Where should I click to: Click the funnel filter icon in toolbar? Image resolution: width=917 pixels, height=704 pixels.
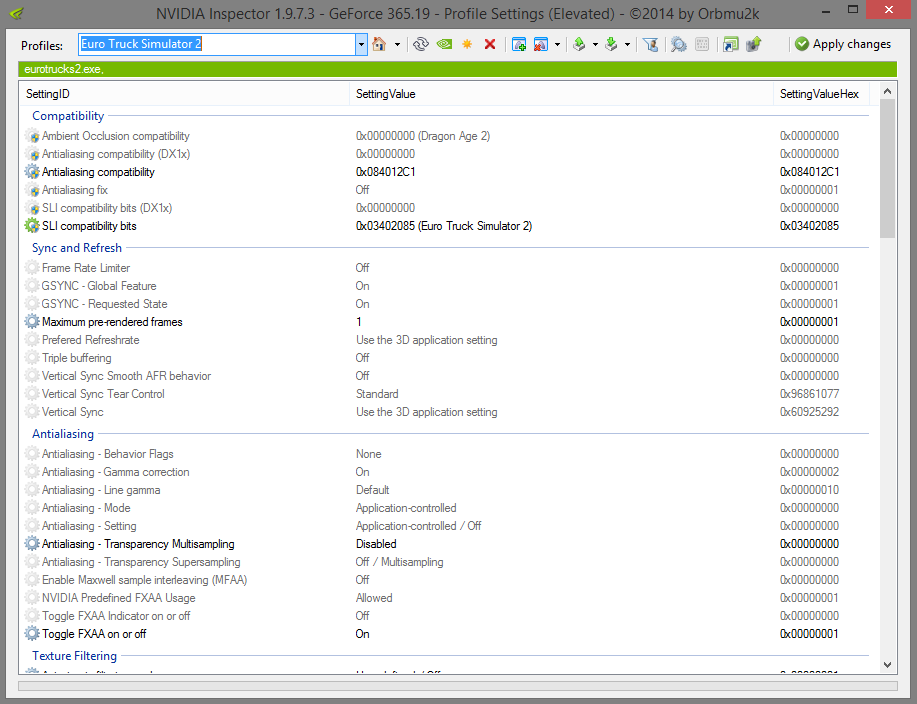pos(650,44)
